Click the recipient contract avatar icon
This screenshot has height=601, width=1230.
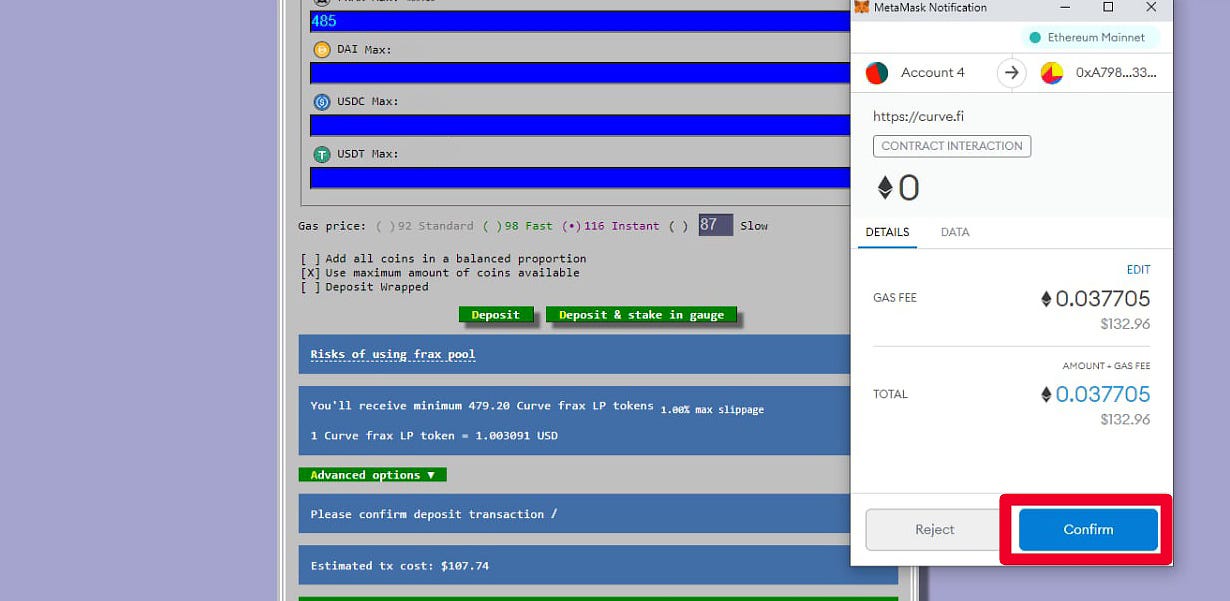[x=1052, y=72]
